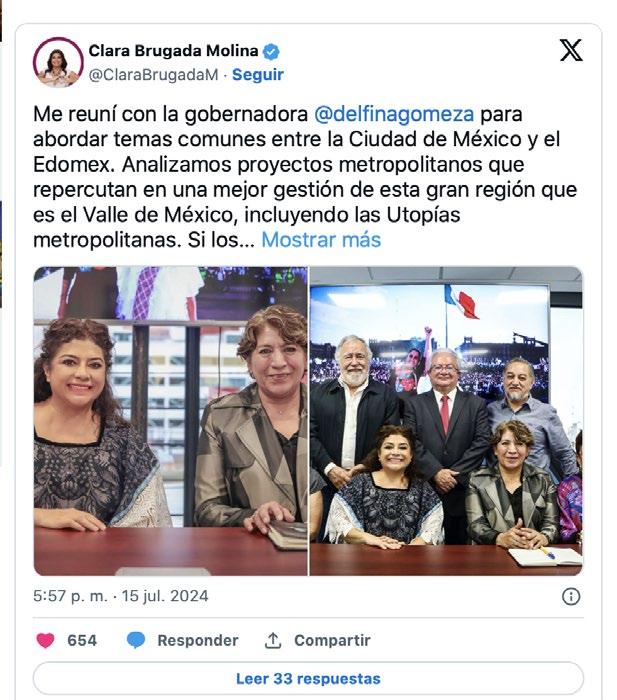This screenshot has width=617, height=700.
Task: Expand tweet text with Mostrar más
Action: coord(321,240)
